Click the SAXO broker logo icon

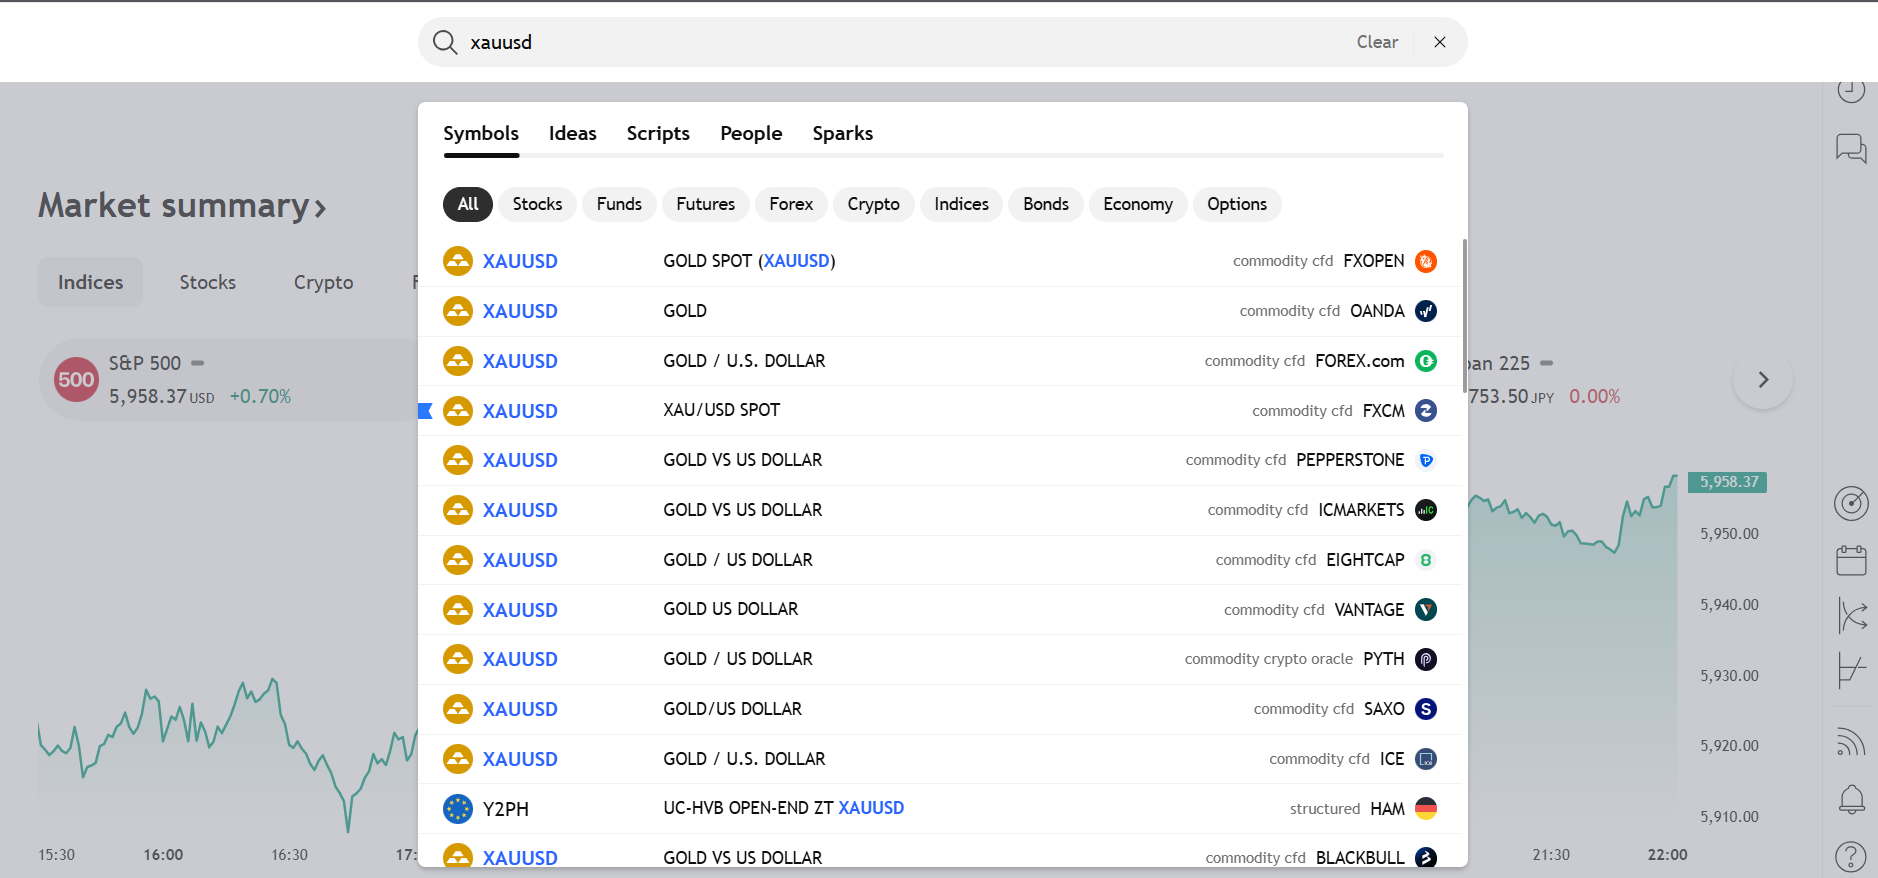pos(1426,709)
